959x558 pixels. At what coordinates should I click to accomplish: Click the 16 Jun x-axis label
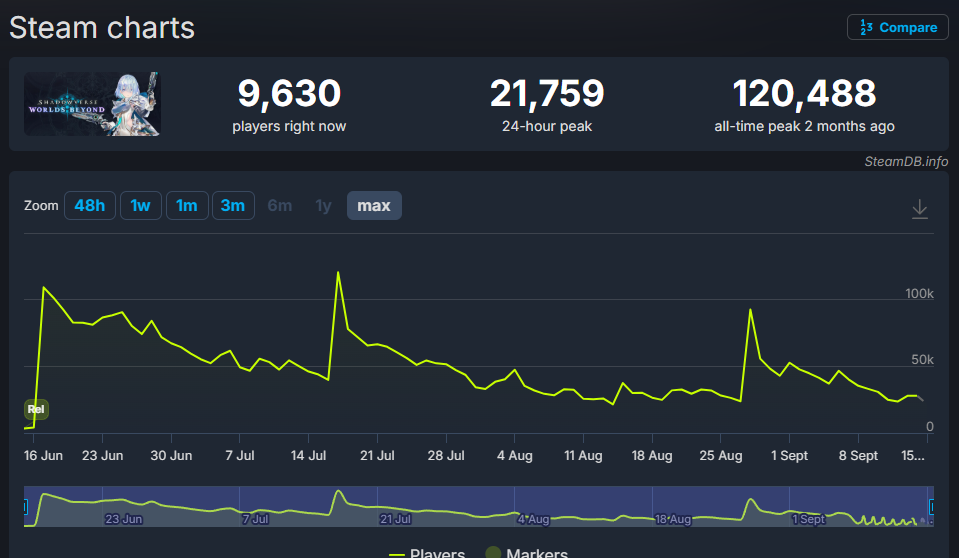(43, 455)
